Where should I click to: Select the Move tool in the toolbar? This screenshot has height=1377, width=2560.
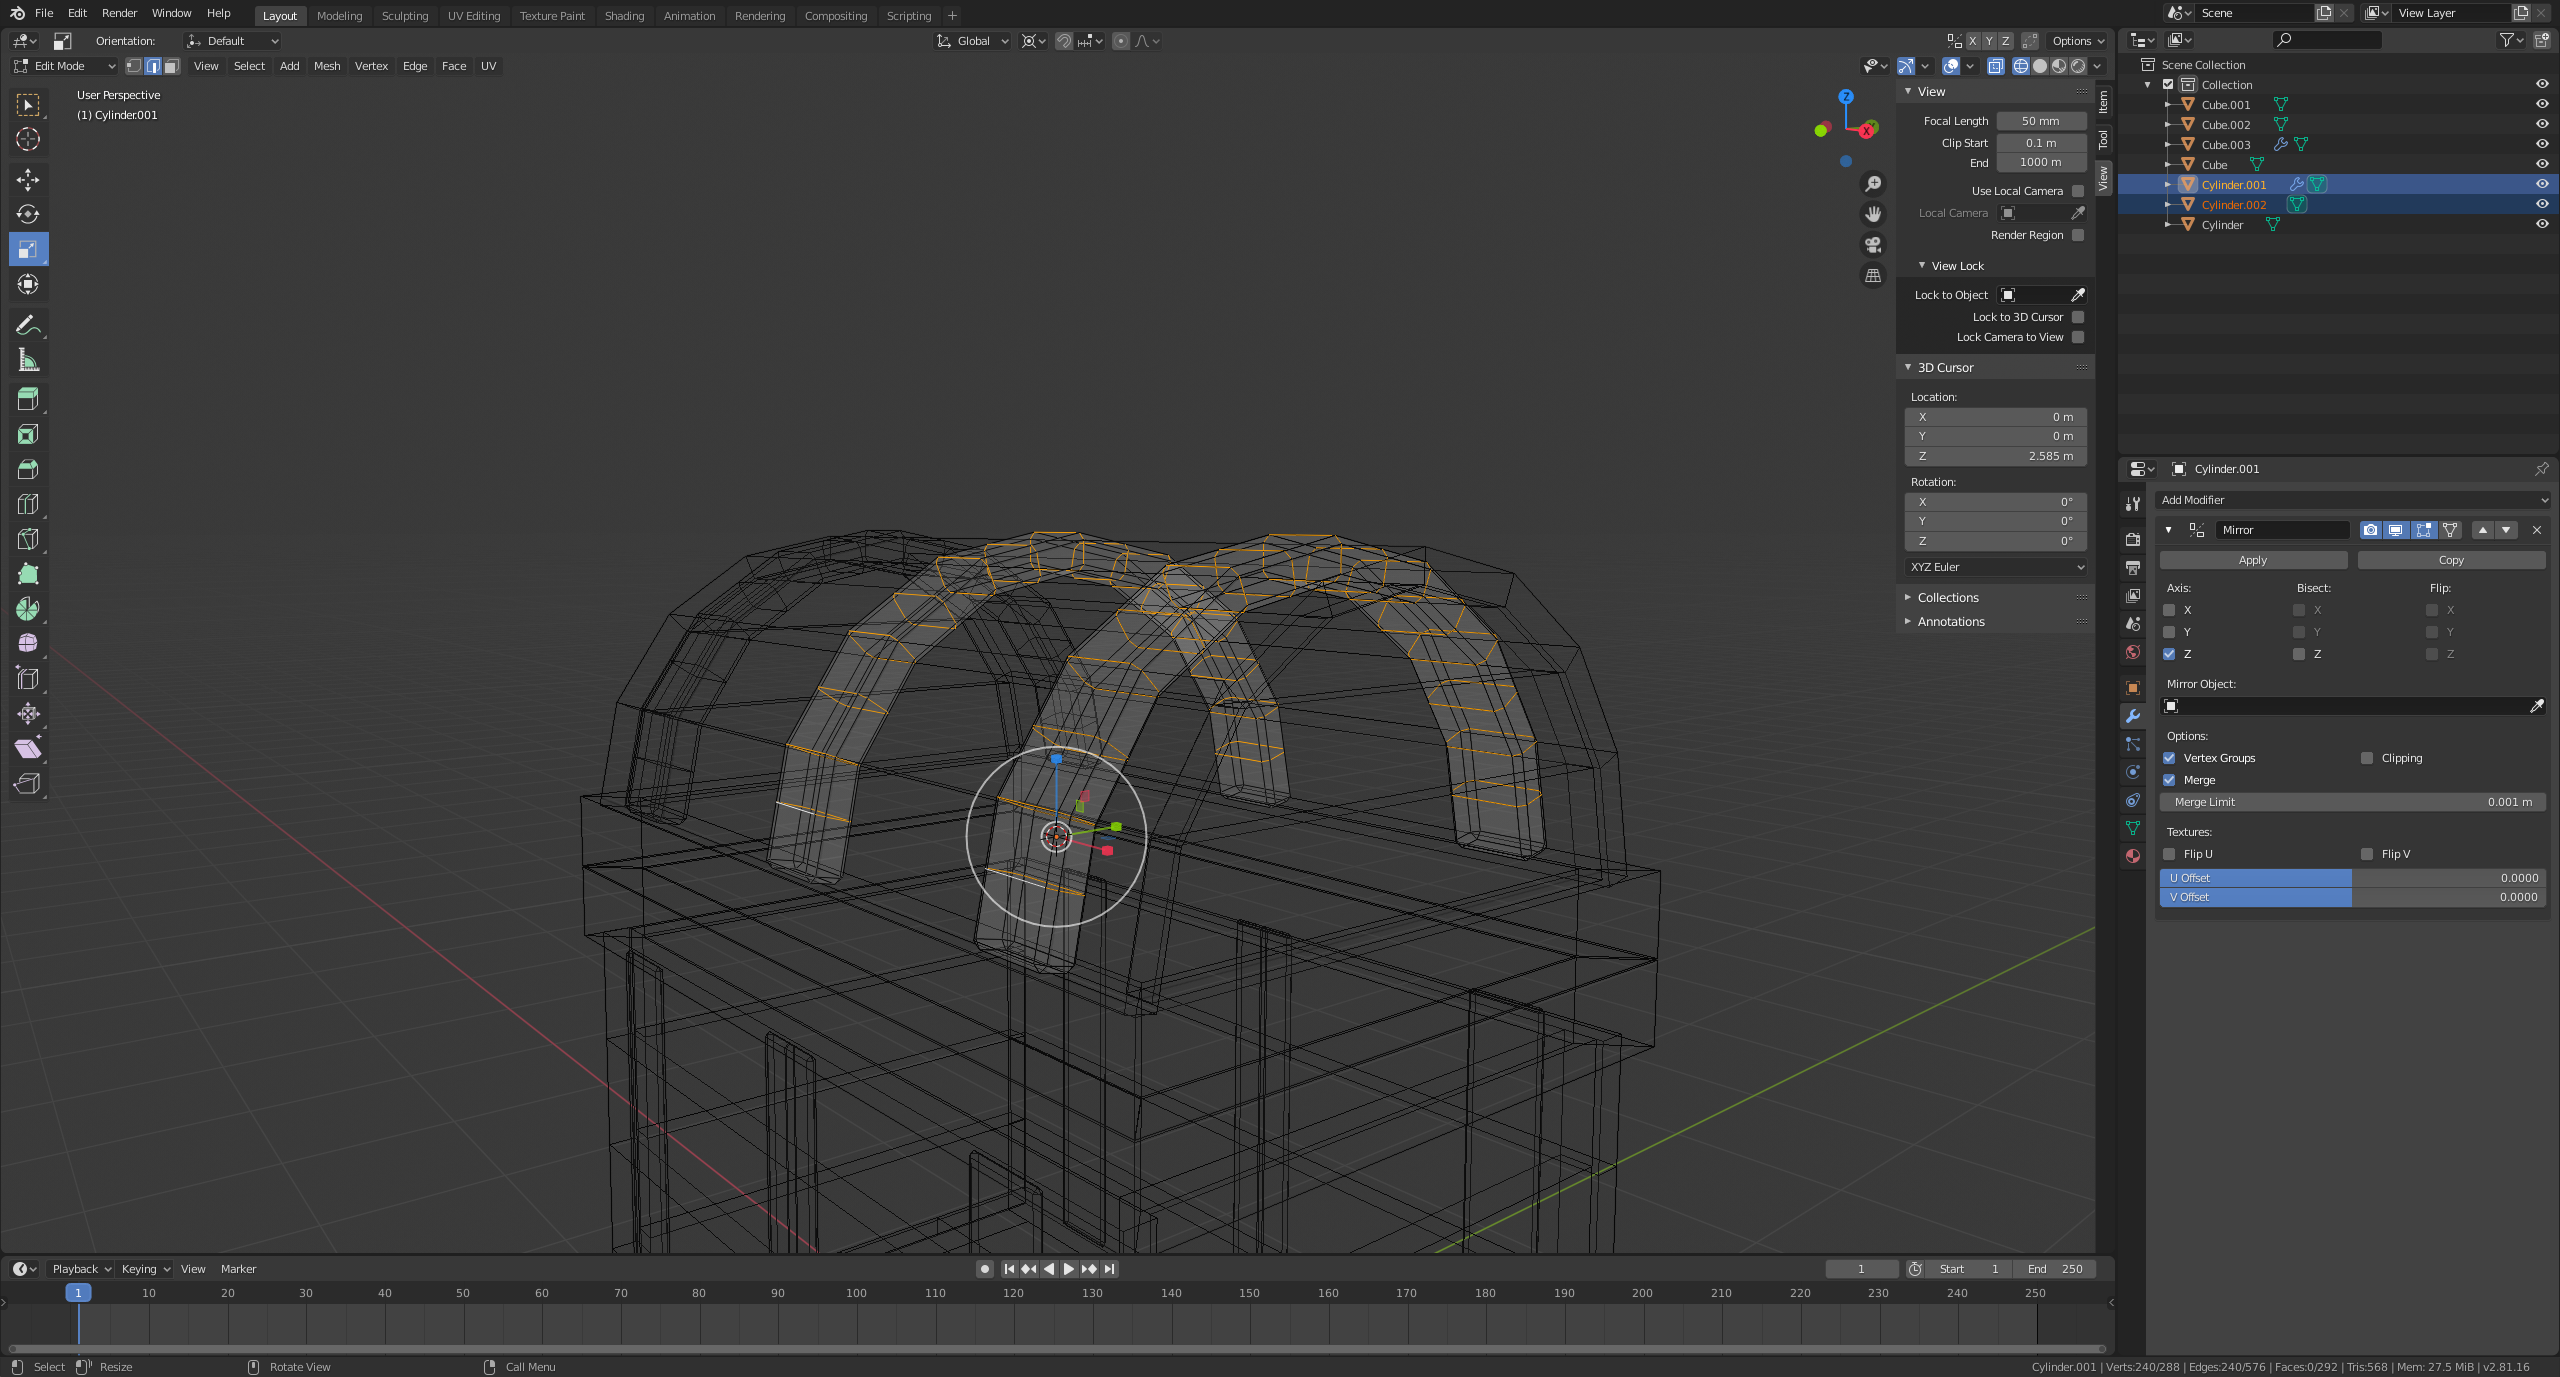click(x=28, y=180)
